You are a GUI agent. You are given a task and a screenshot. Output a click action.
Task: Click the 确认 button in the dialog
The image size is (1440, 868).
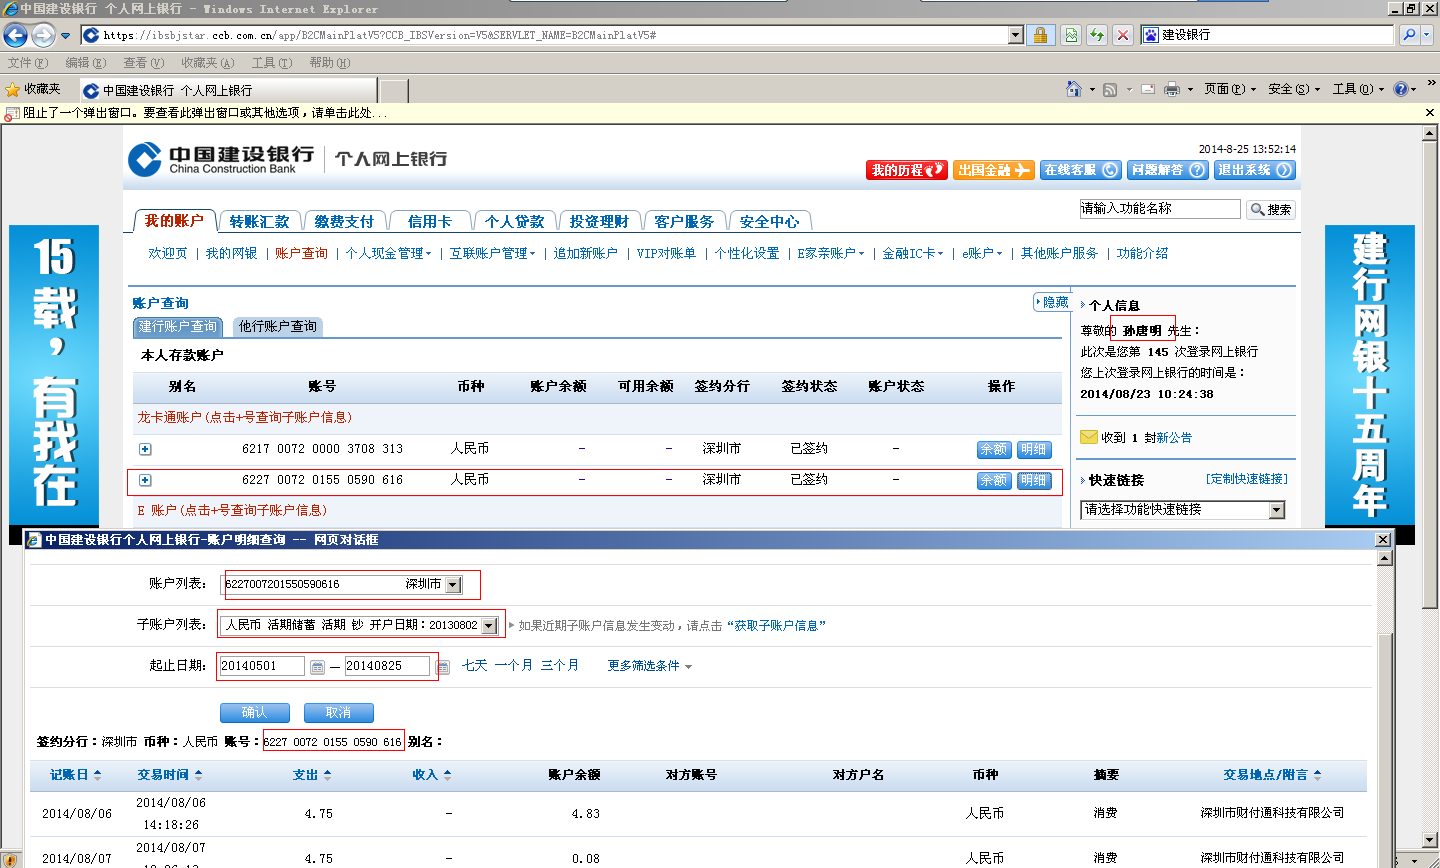tap(254, 712)
